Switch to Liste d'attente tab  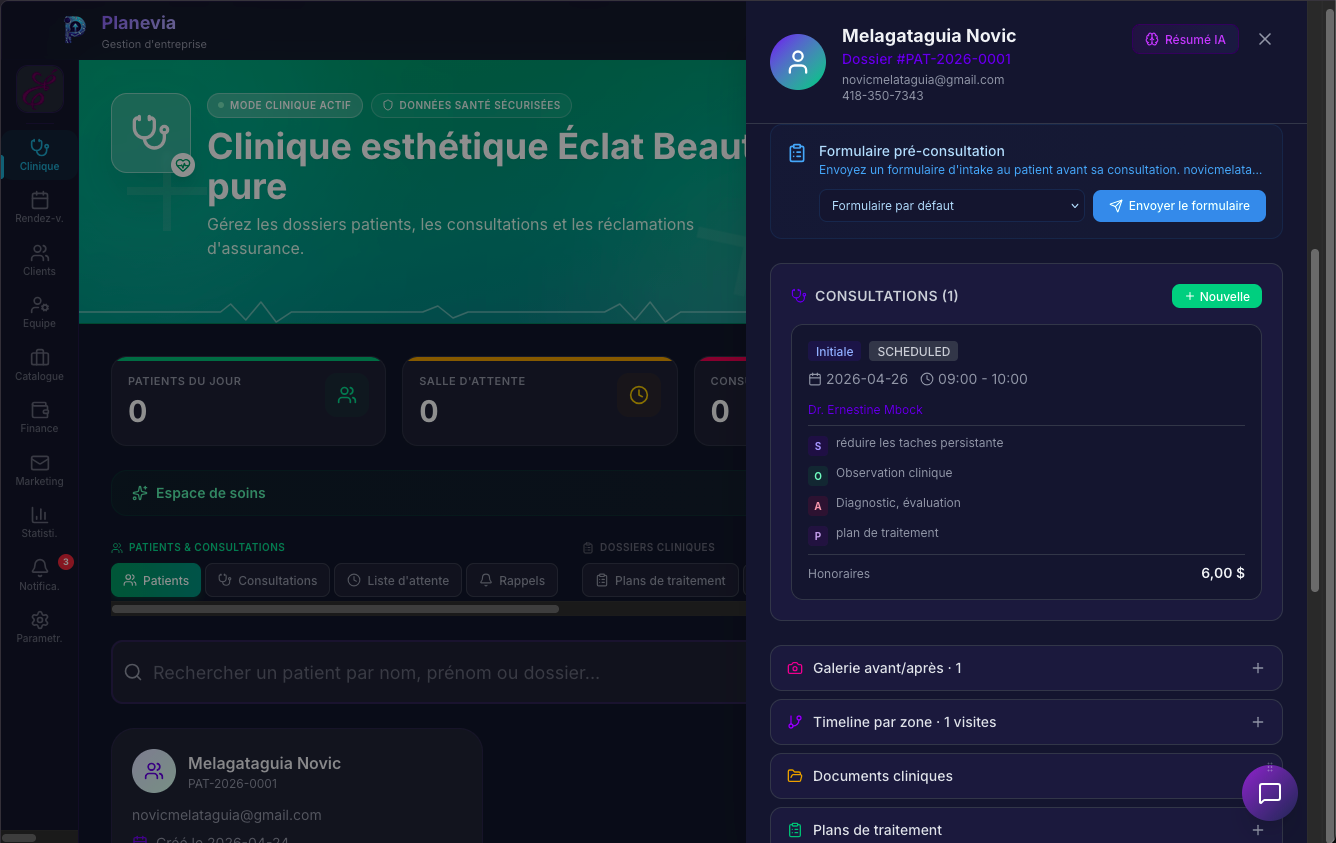(398, 580)
